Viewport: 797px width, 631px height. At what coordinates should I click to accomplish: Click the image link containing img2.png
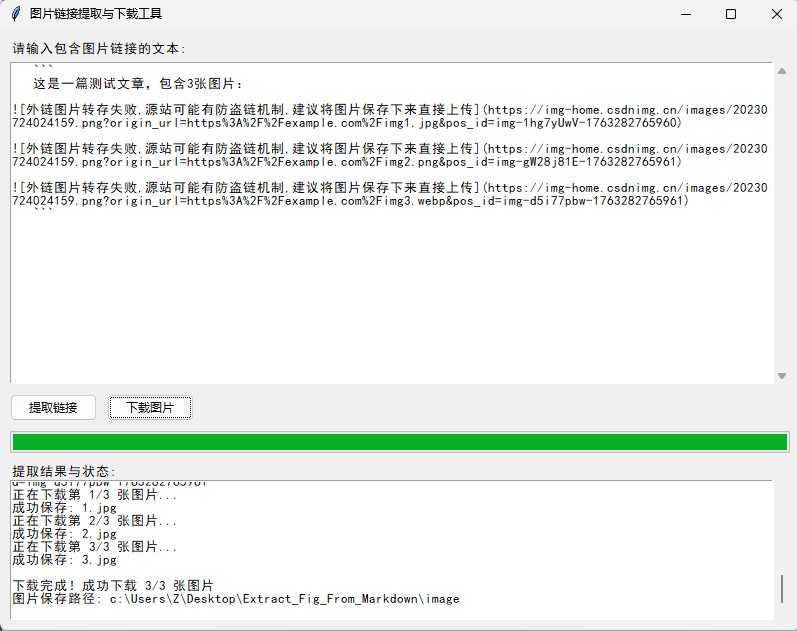[389, 155]
